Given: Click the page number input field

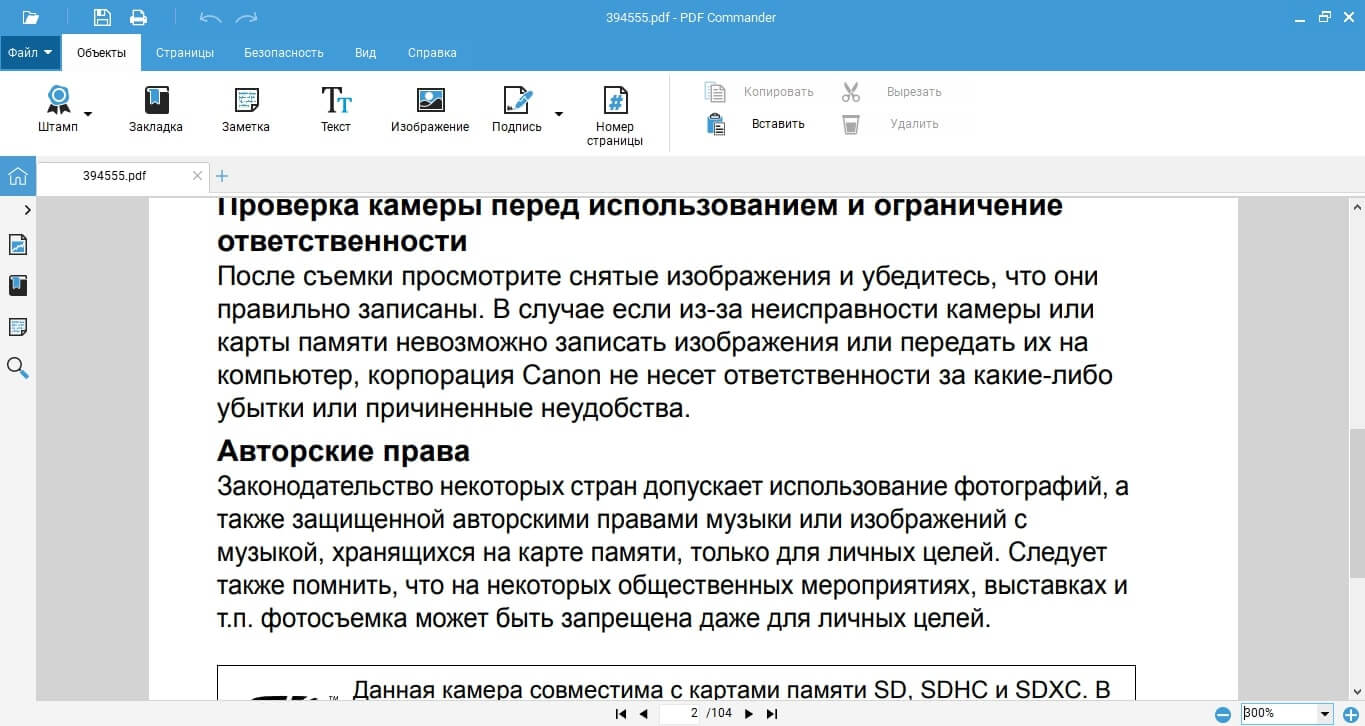Looking at the screenshot, I should (681, 713).
